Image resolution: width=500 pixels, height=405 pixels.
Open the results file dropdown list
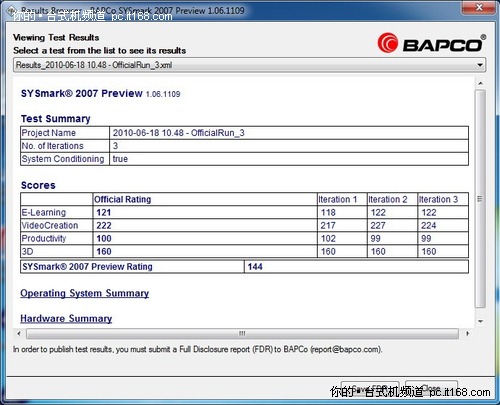249,65
